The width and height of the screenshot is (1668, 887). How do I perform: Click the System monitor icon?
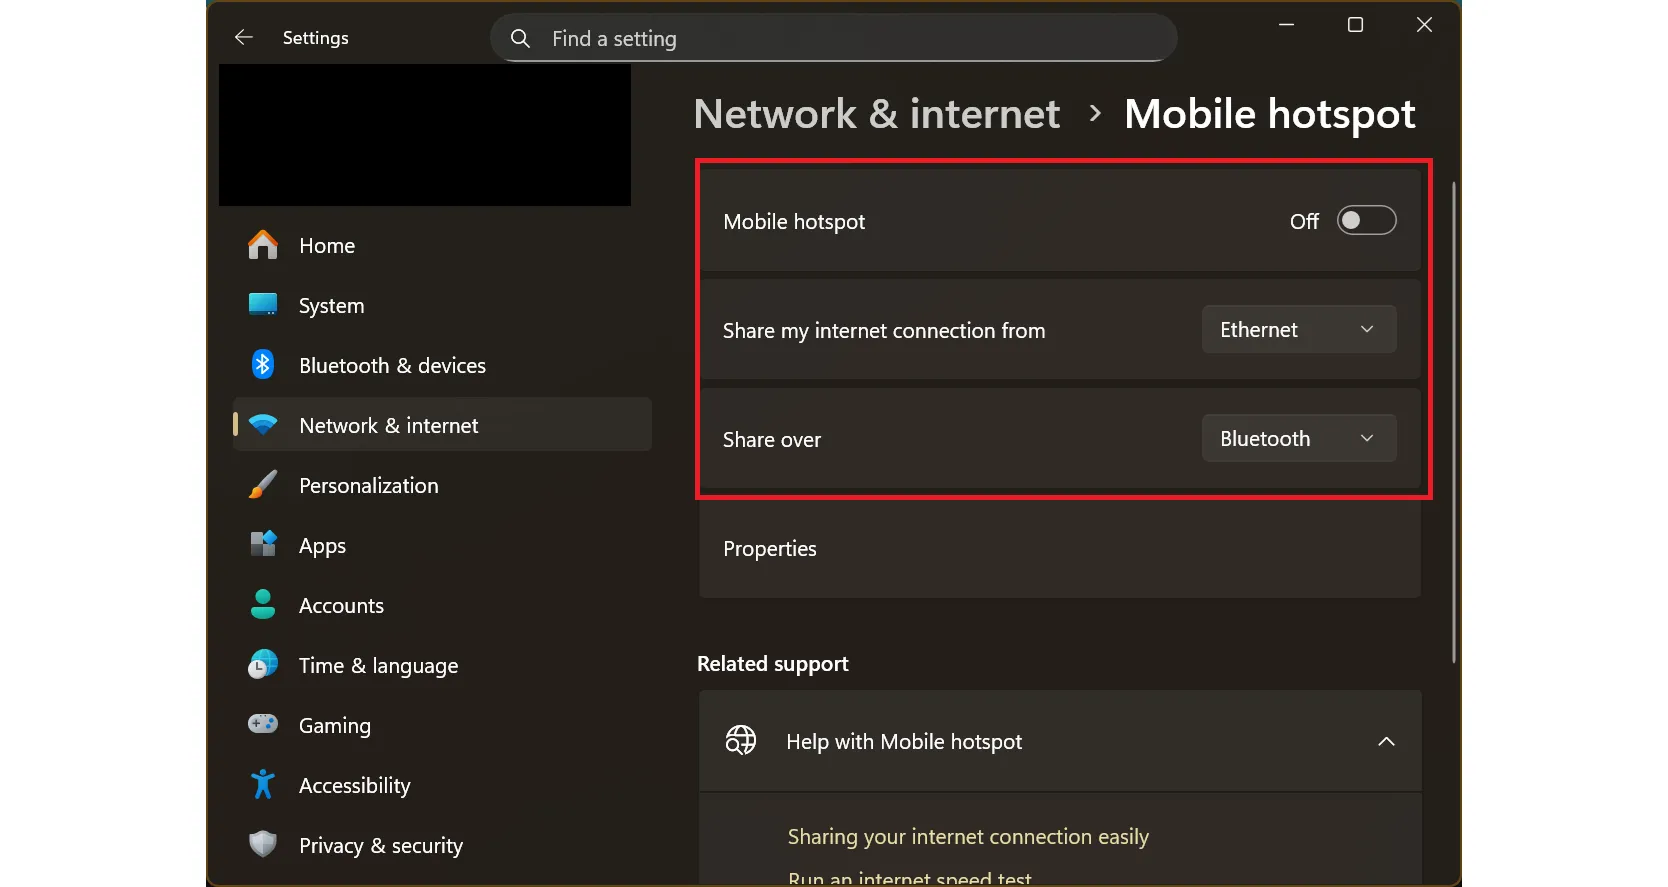point(263,305)
